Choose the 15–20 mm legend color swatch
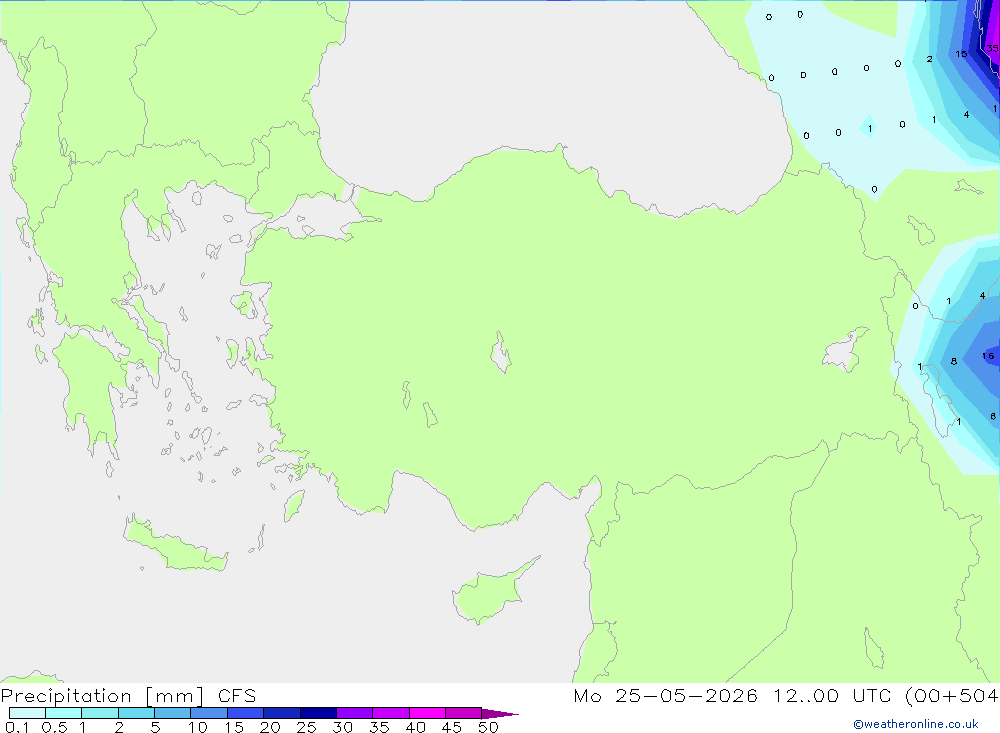Screen dimensions: 1000x733 click(x=246, y=713)
